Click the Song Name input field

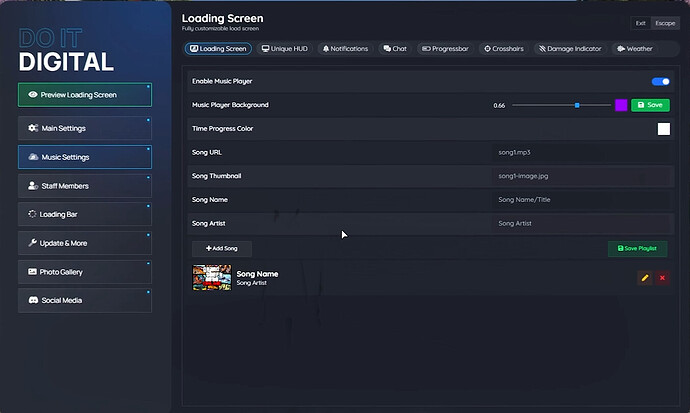[581, 200]
